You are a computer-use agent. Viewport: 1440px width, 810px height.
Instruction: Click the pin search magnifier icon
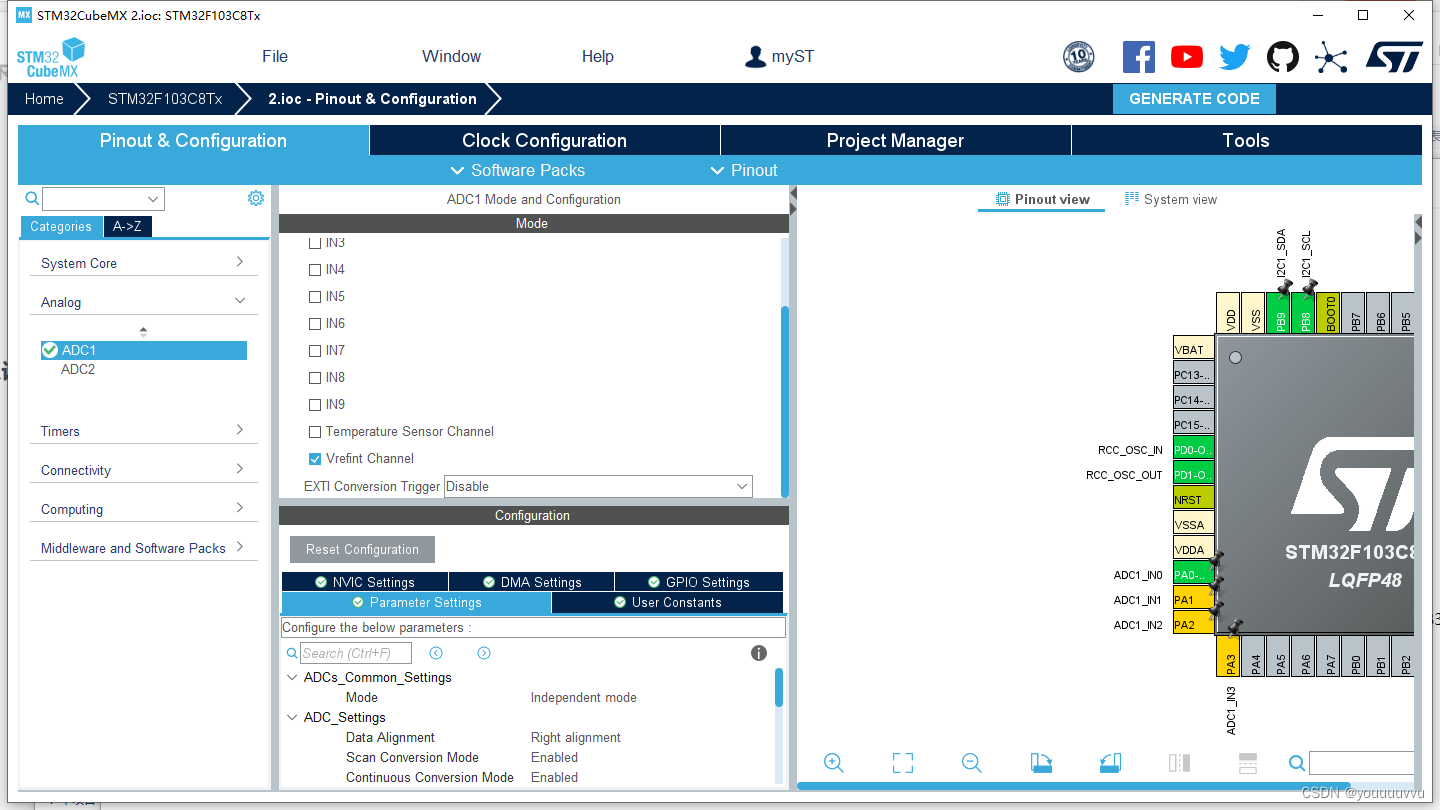[x=1297, y=763]
